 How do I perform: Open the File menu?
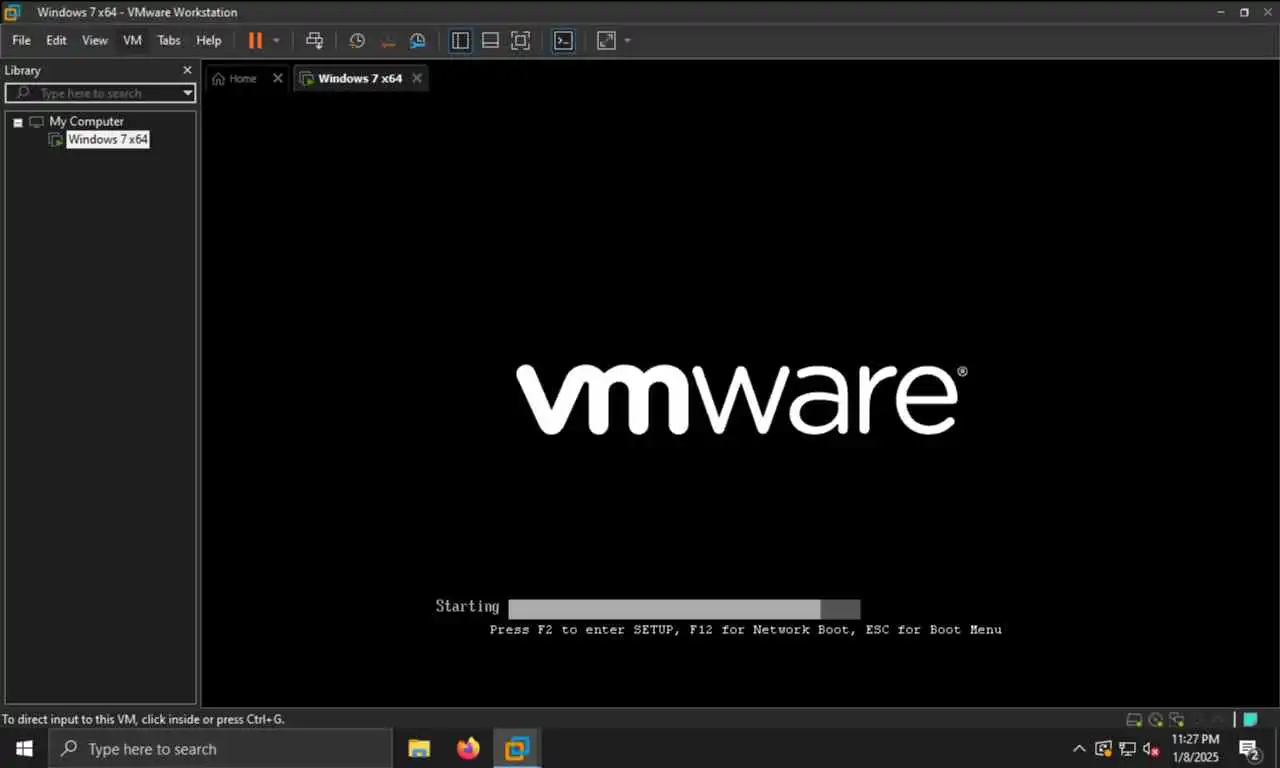click(21, 41)
